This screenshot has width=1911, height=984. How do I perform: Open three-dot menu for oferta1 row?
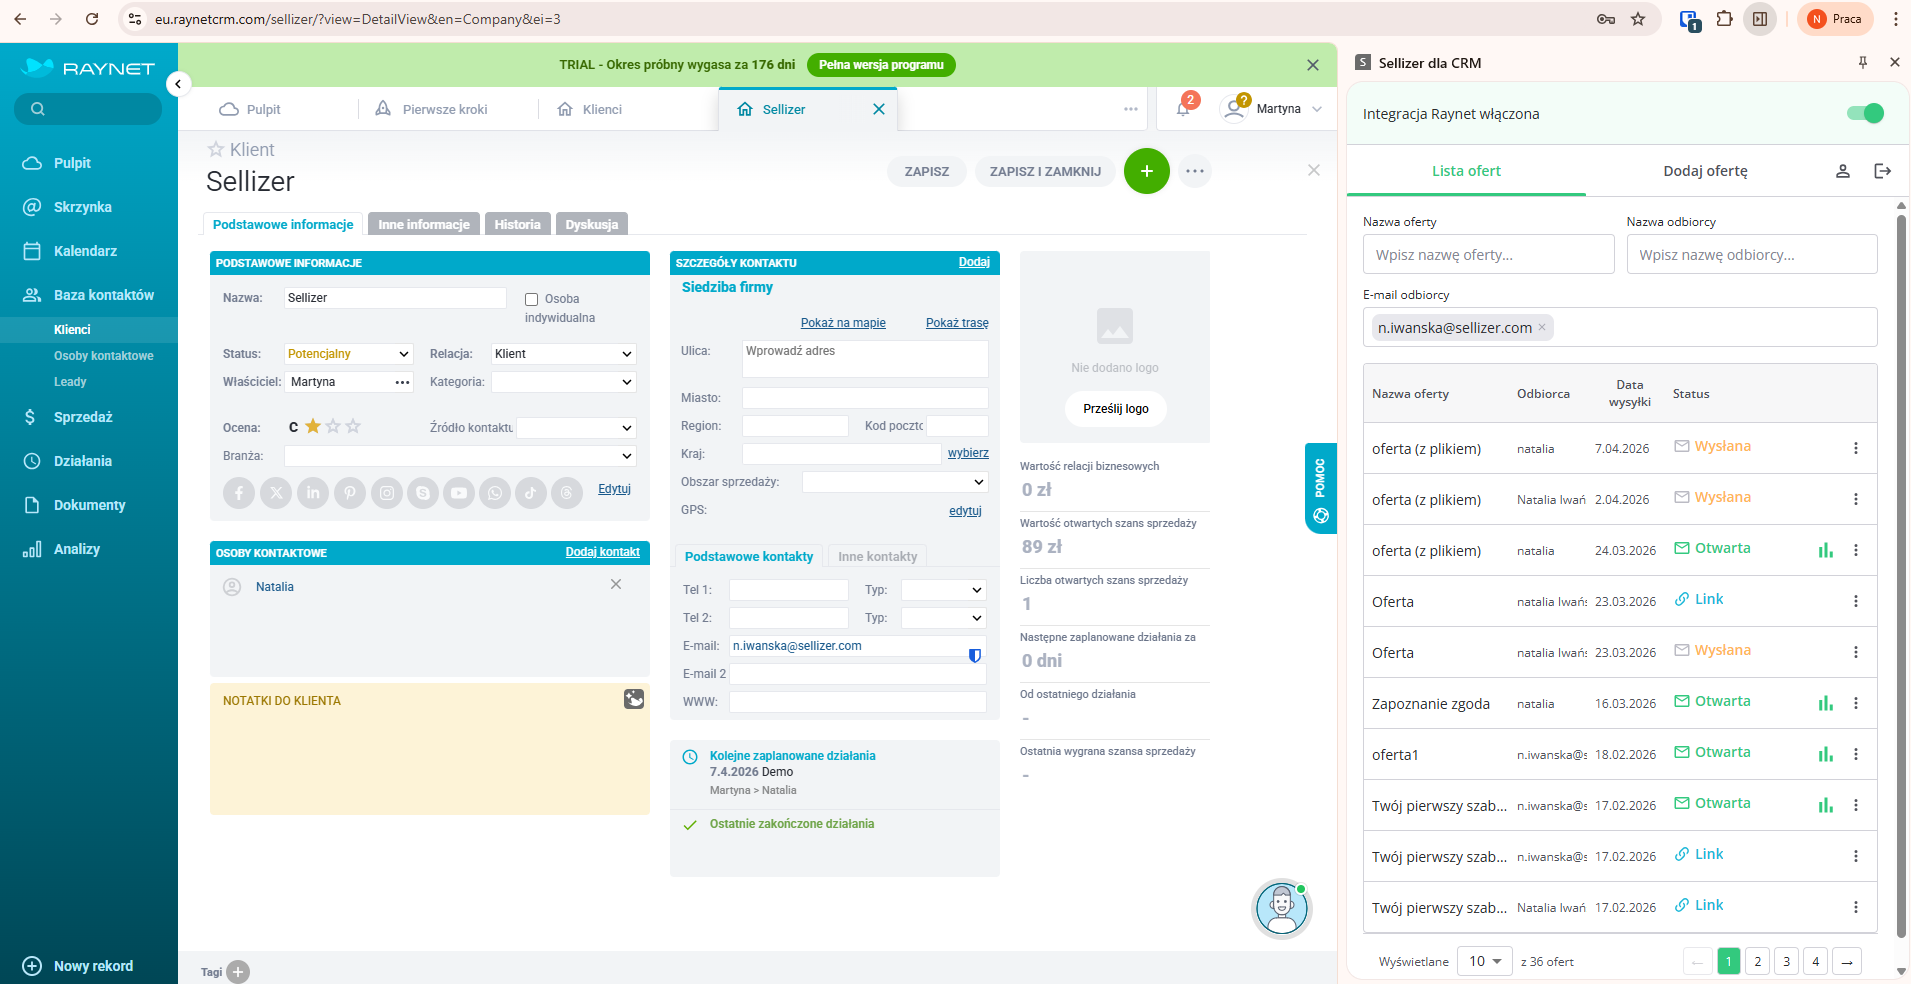click(1855, 754)
